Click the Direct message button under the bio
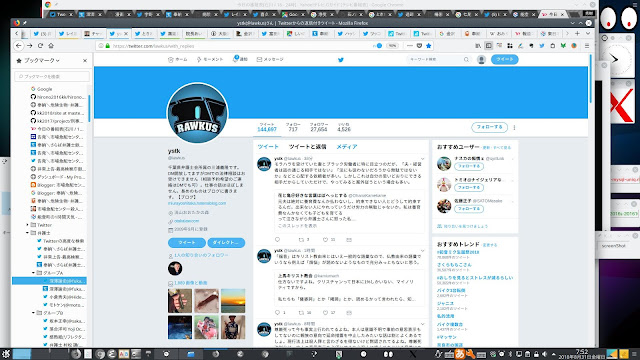Image resolution: width=640 pixels, height=360 pixels. (226, 242)
